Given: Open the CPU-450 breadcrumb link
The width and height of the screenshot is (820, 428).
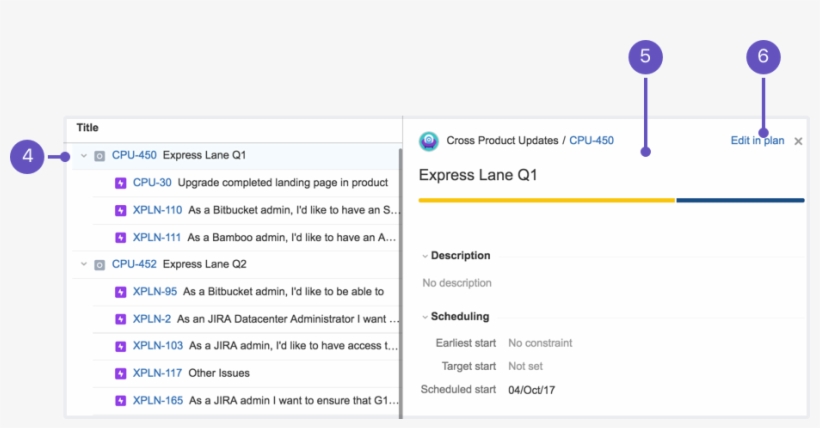Looking at the screenshot, I should (591, 141).
